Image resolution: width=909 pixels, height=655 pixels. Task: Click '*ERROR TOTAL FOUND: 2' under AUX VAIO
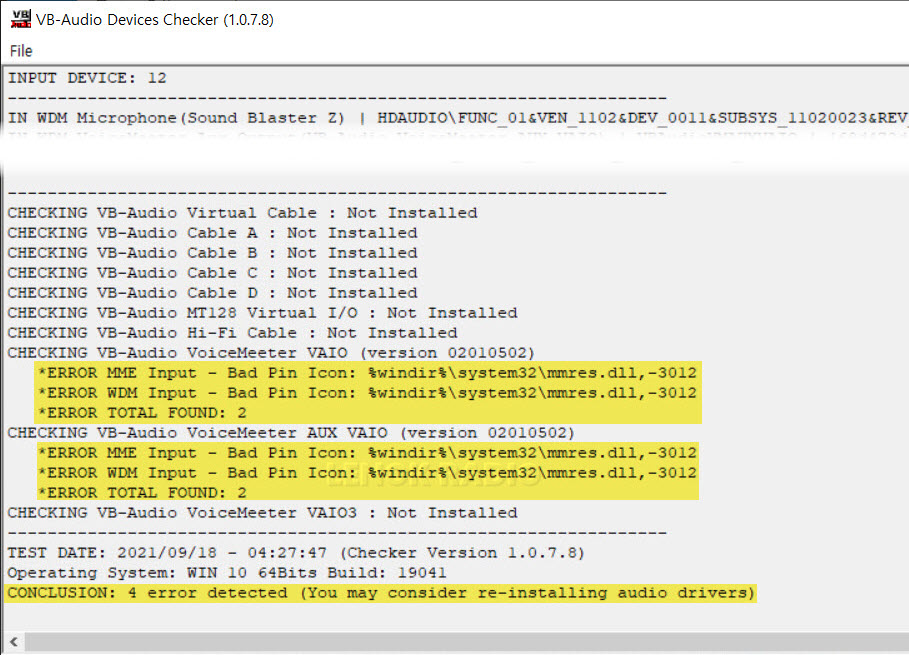[x=142, y=493]
